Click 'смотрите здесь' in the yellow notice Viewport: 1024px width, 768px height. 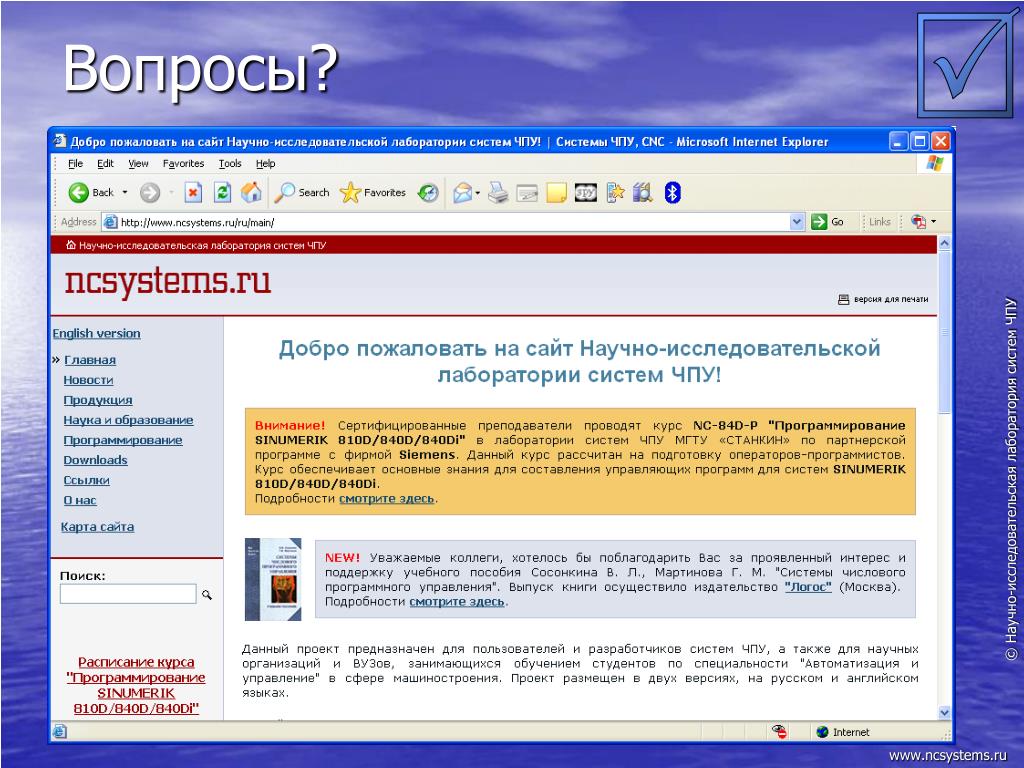[x=387, y=498]
